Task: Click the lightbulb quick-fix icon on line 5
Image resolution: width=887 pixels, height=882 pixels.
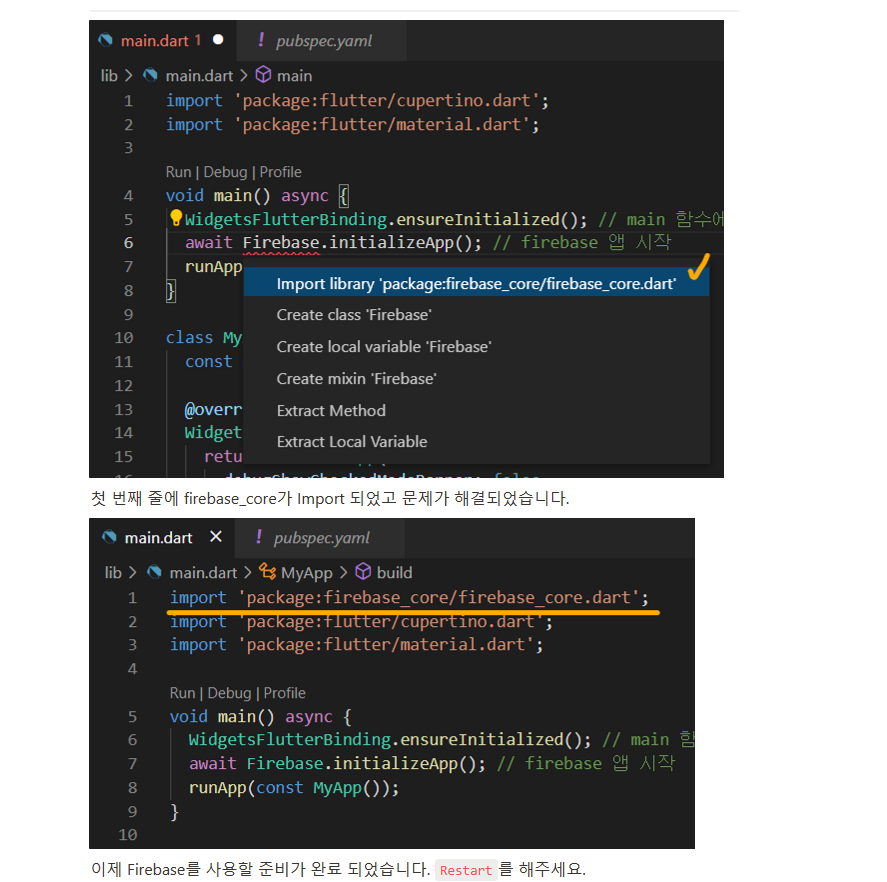Action: click(176, 217)
